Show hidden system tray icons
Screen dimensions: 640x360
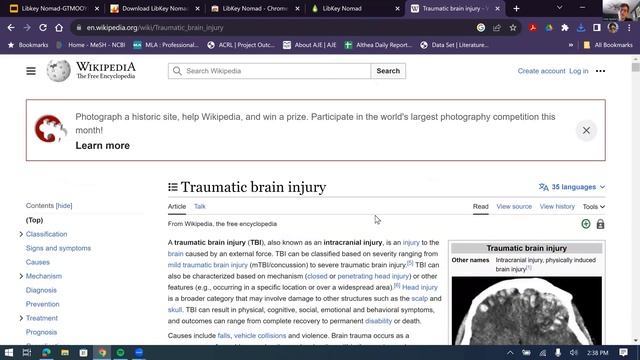(510, 353)
